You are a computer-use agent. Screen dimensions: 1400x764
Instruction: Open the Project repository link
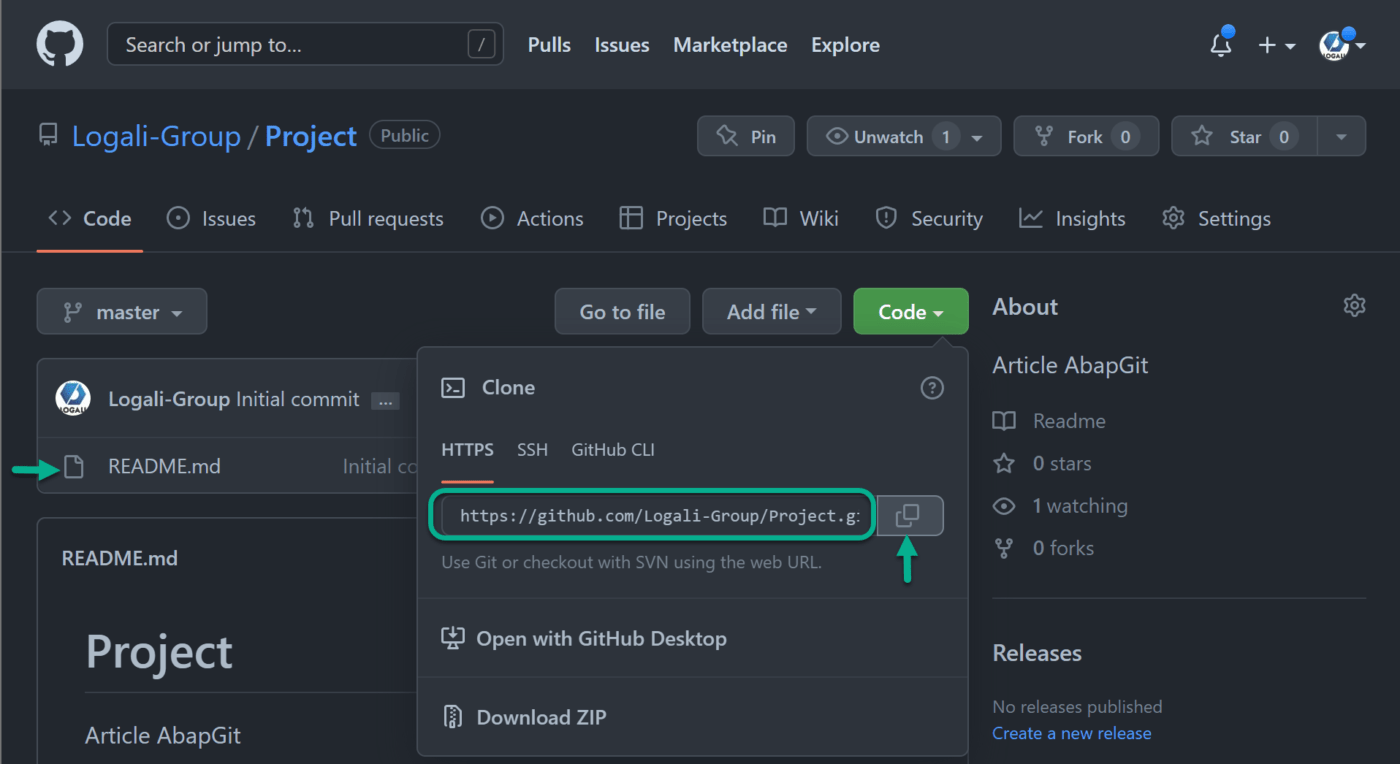point(311,137)
